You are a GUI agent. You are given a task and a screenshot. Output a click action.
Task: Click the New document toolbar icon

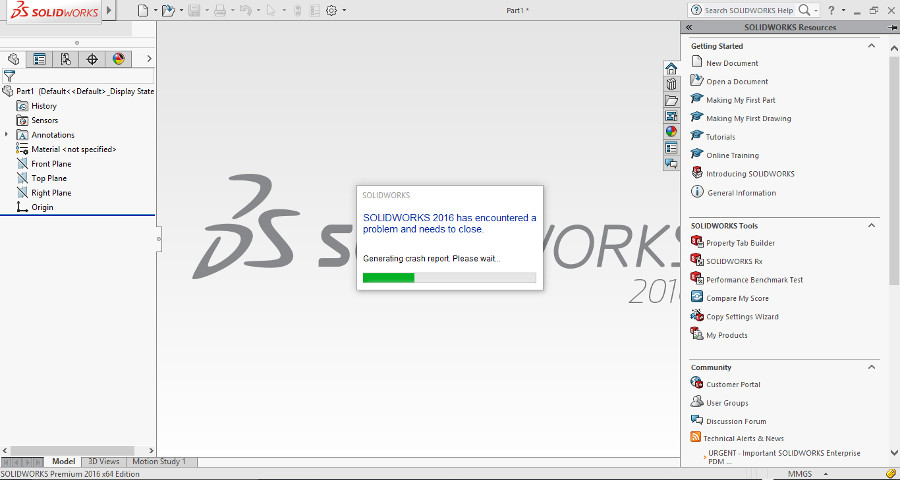pyautogui.click(x=142, y=10)
